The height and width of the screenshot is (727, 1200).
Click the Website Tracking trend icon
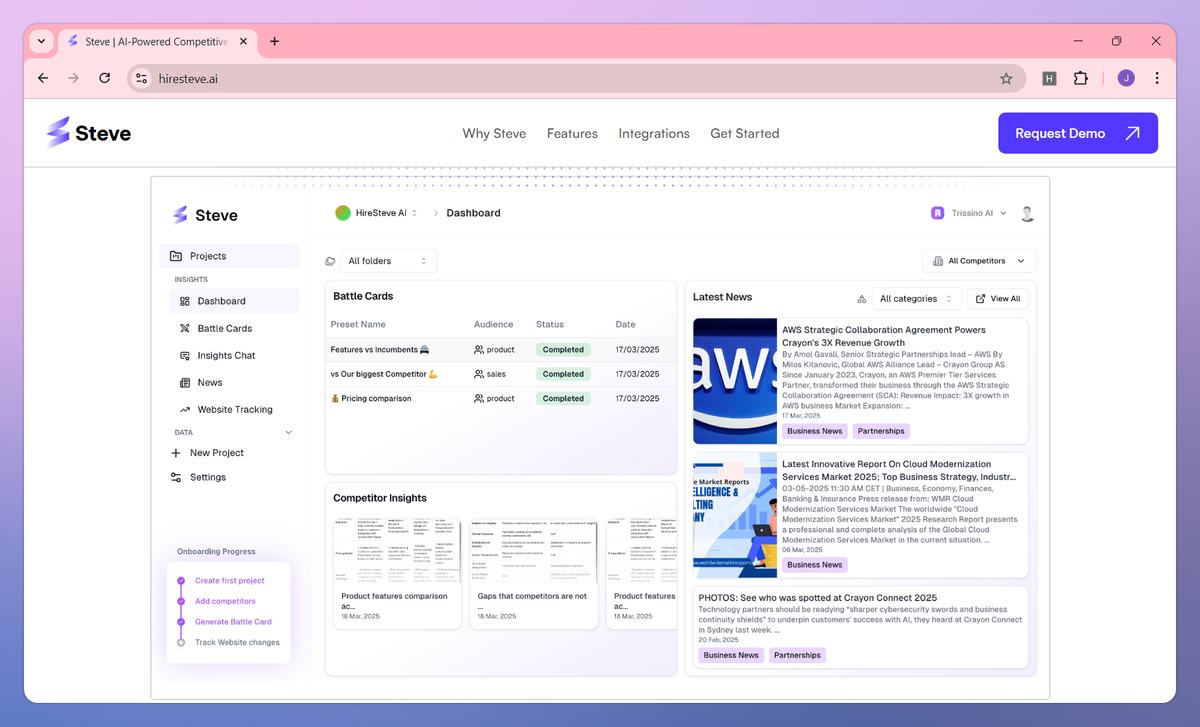(185, 410)
